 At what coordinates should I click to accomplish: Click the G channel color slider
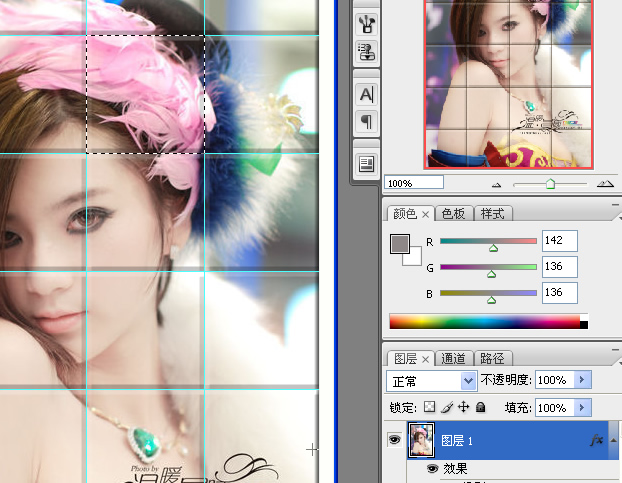[488, 267]
